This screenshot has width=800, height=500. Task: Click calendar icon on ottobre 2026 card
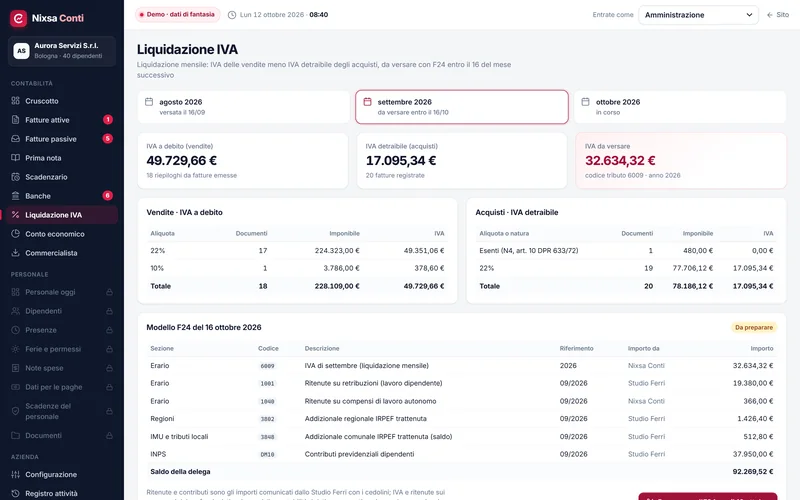586,102
